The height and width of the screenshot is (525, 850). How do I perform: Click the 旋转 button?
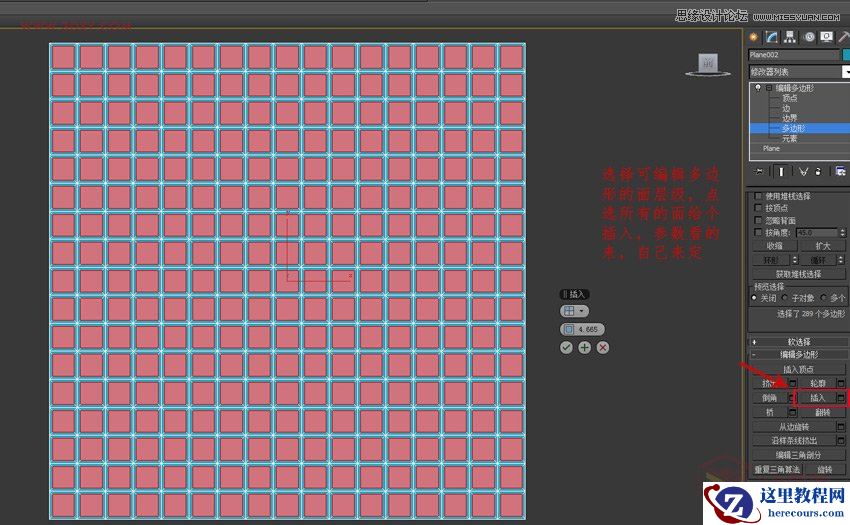[825, 470]
